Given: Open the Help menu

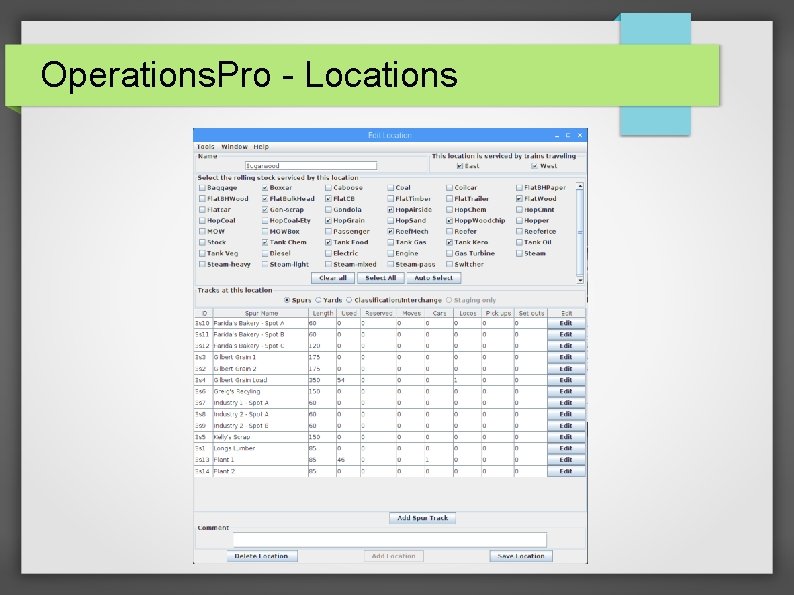Looking at the screenshot, I should pos(261,147).
